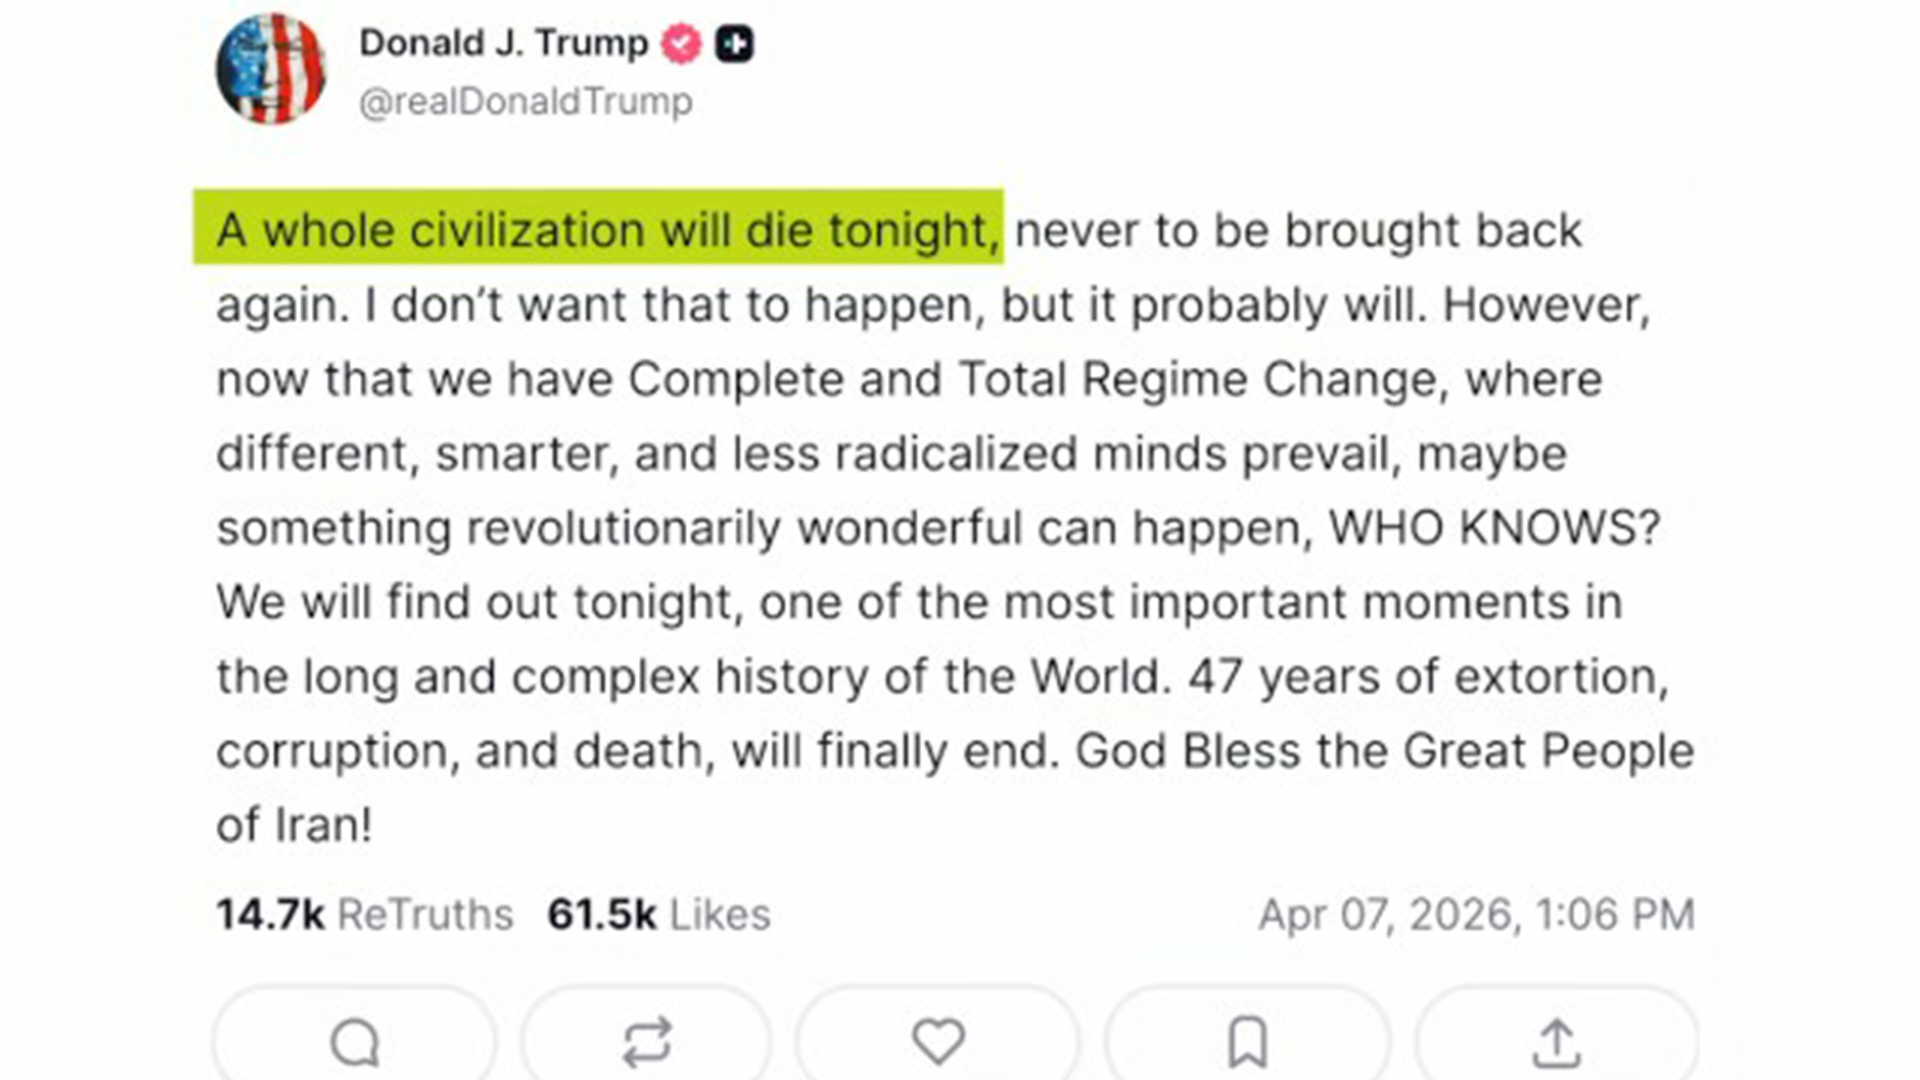Click the Donald J. Trump display name
Image resolution: width=1920 pixels, height=1080 pixels.
(x=503, y=42)
